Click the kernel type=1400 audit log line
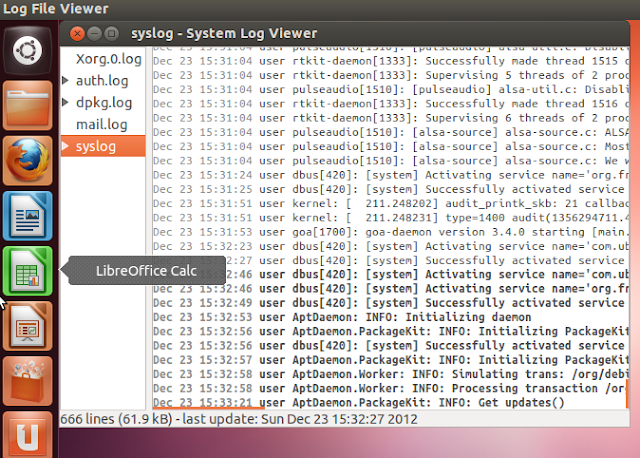 [390, 218]
